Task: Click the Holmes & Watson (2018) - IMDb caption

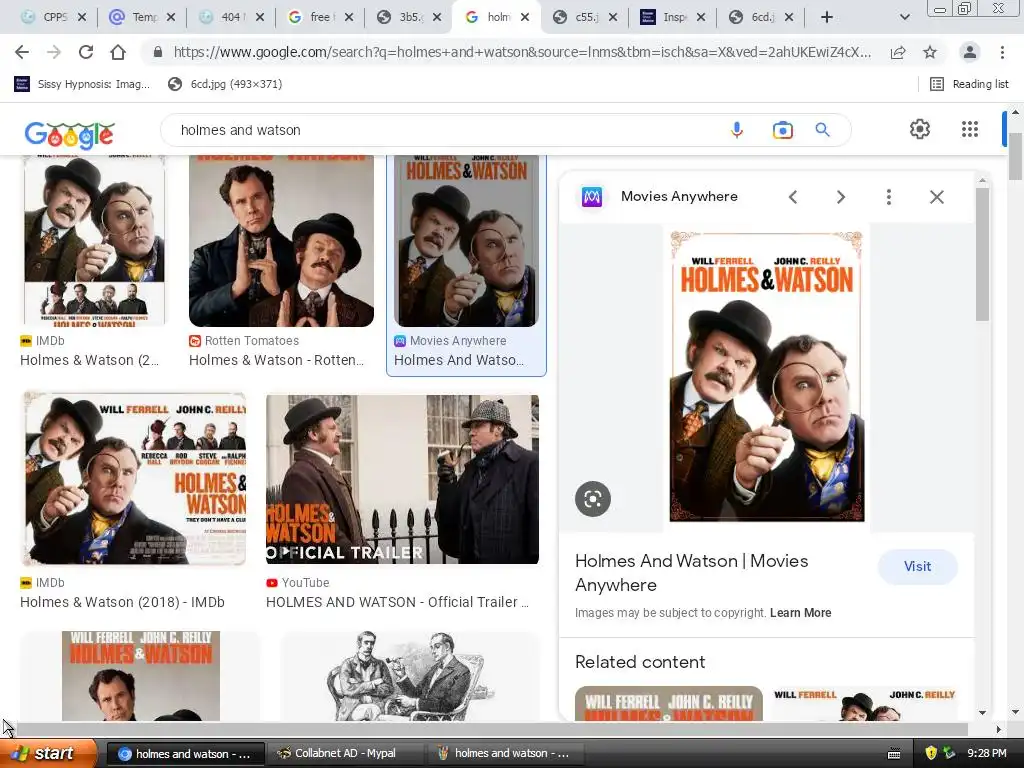Action: [x=122, y=602]
